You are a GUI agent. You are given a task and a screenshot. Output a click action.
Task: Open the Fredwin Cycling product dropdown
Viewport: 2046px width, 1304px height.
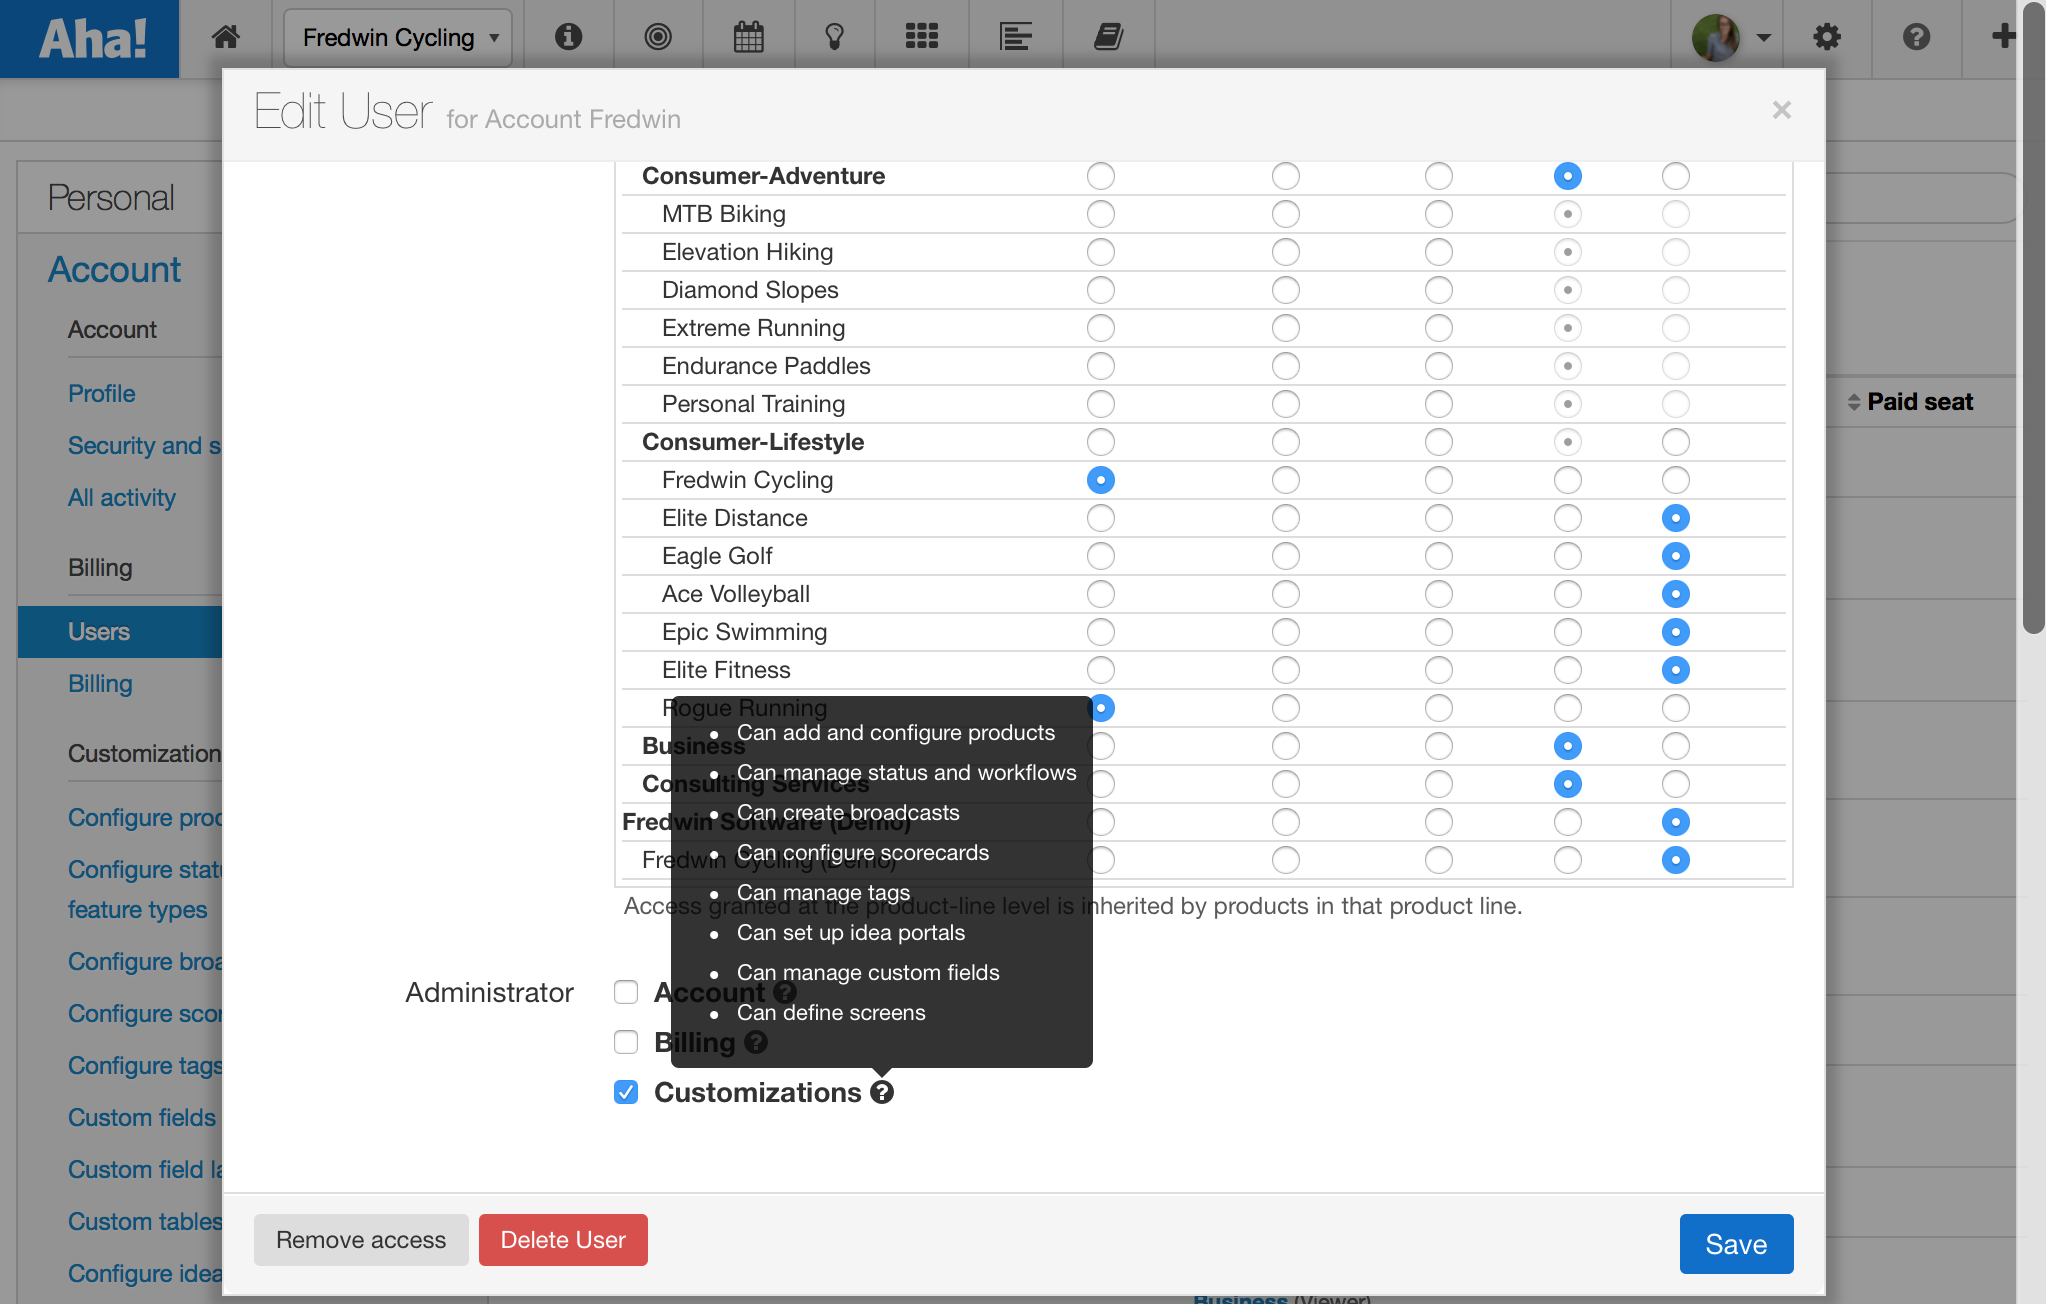coord(398,37)
